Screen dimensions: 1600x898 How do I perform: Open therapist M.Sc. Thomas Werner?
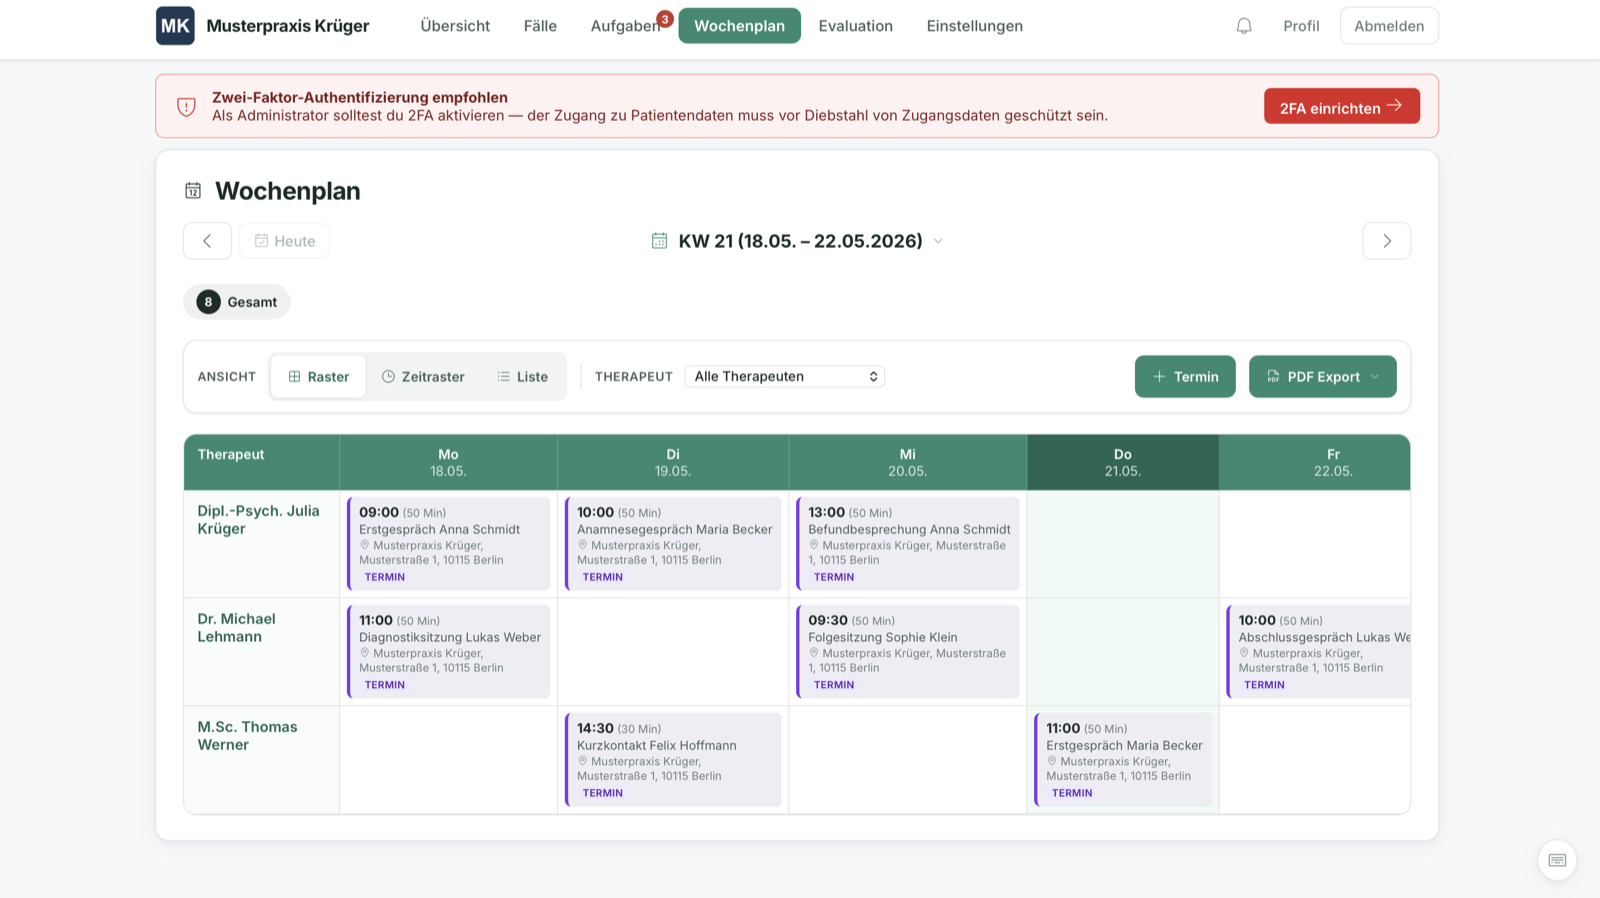pyautogui.click(x=247, y=736)
